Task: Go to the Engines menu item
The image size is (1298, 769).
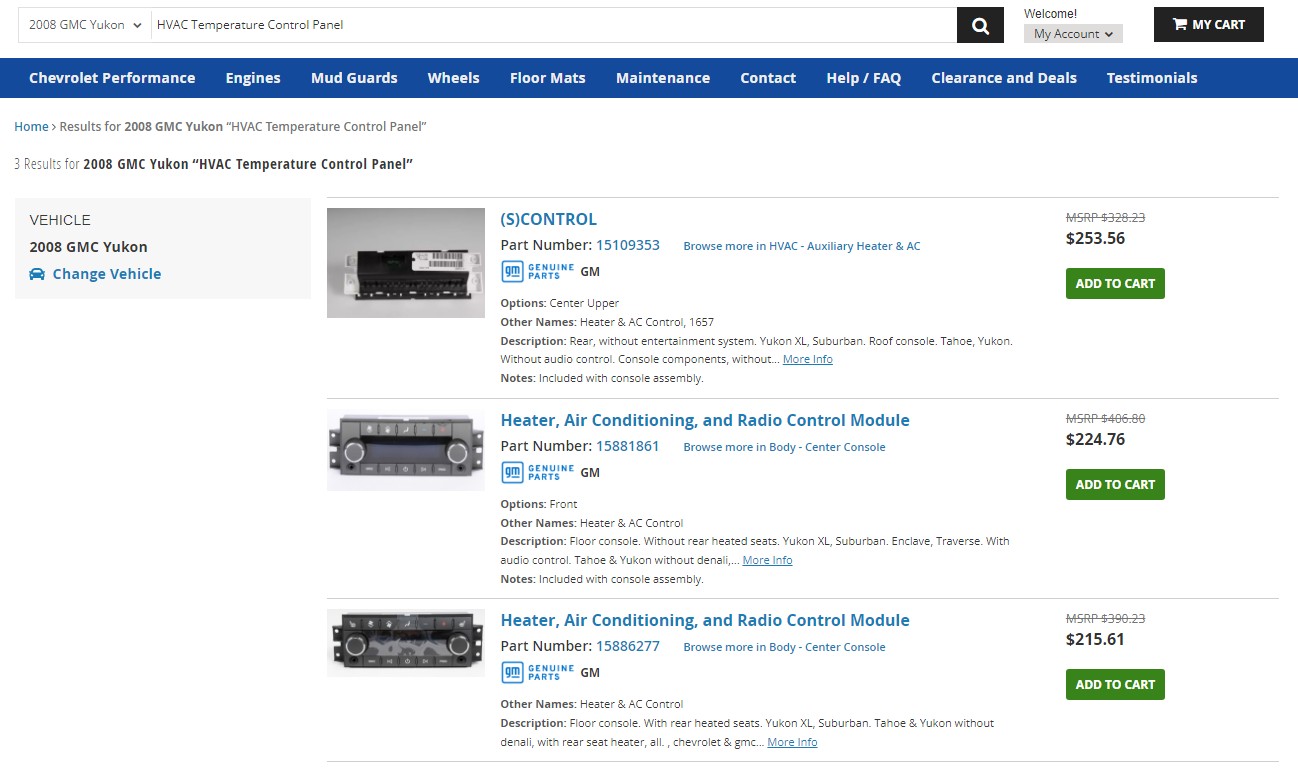Action: tap(253, 78)
